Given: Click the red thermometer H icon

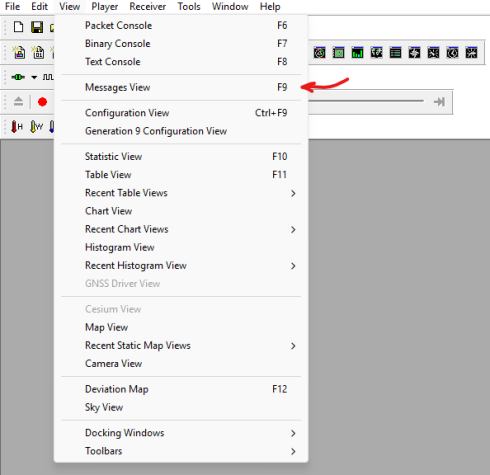Looking at the screenshot, I should (x=17, y=127).
